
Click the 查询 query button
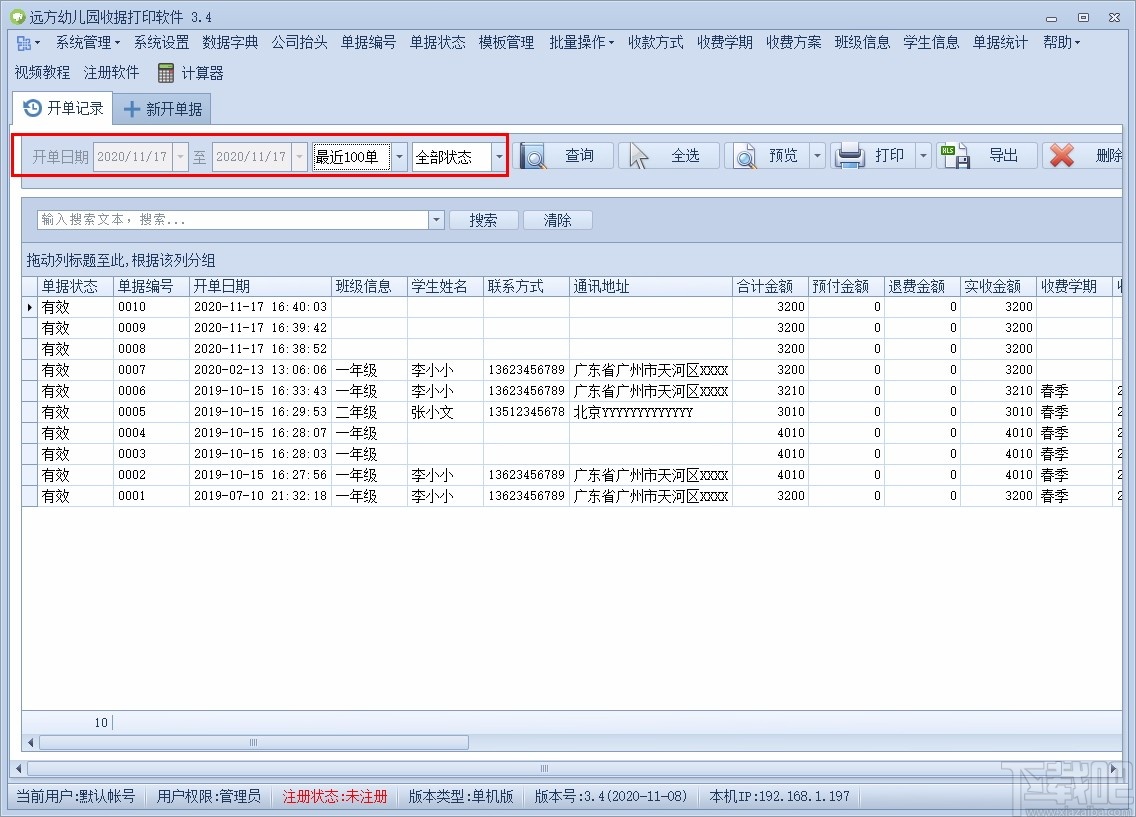(x=564, y=156)
